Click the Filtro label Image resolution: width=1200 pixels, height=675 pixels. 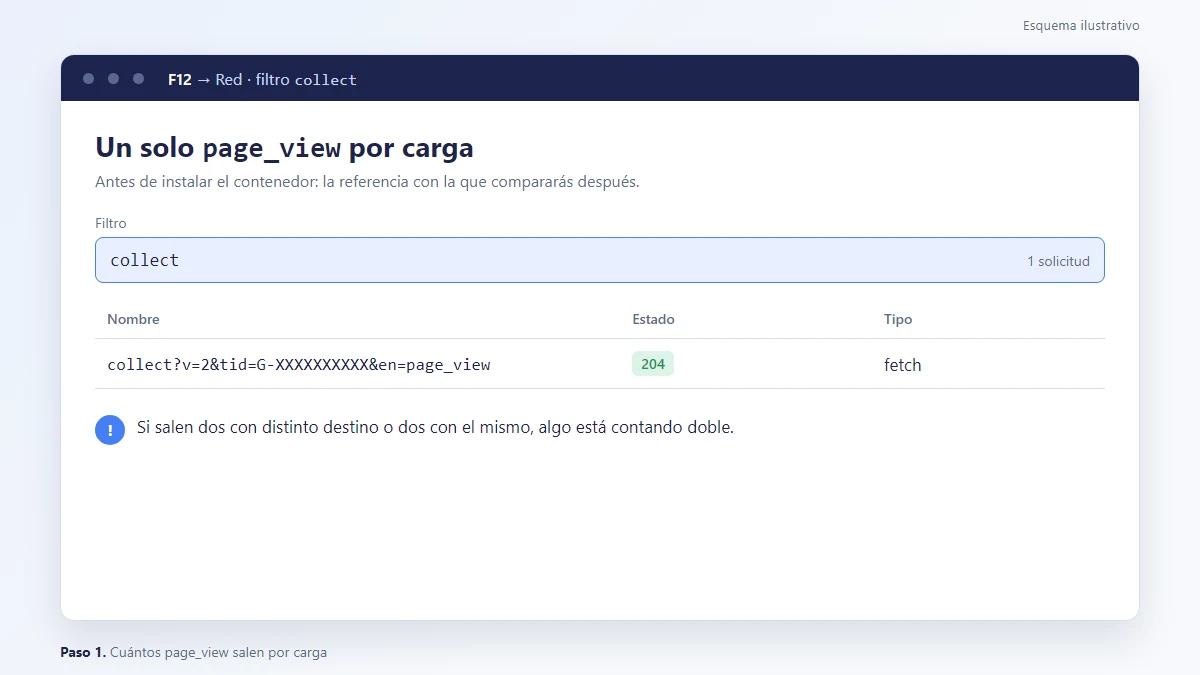click(111, 223)
